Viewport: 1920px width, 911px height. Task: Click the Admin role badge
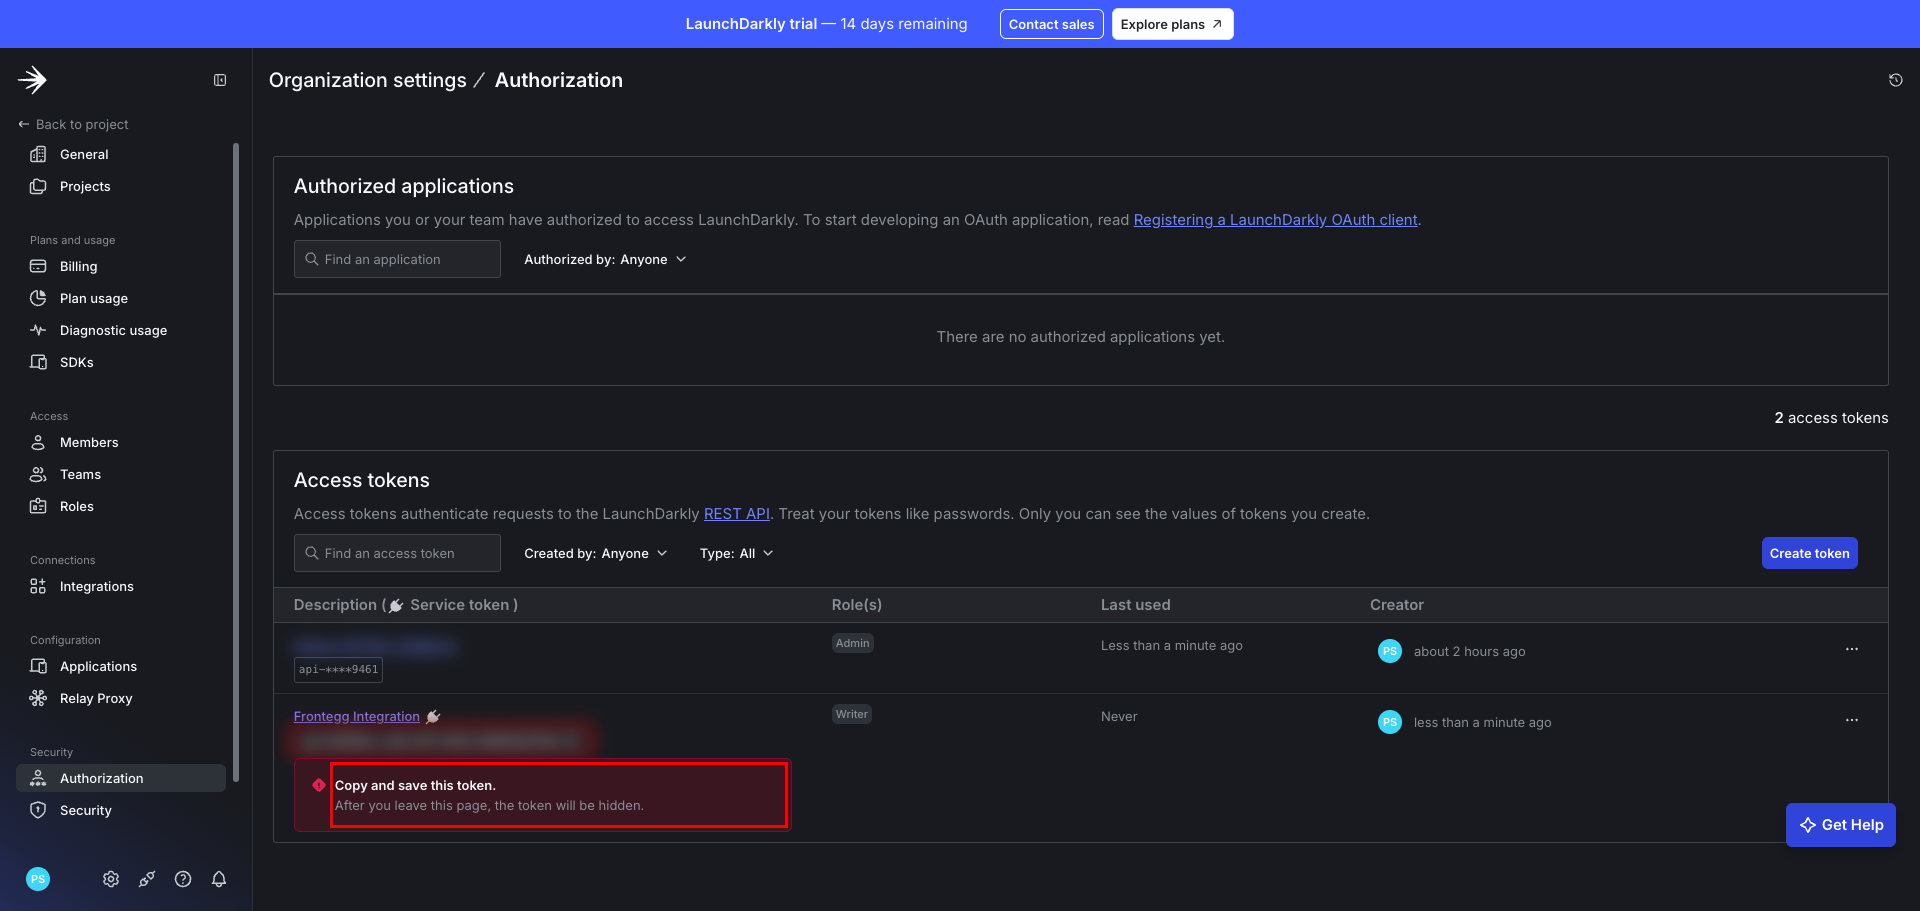[x=853, y=643]
